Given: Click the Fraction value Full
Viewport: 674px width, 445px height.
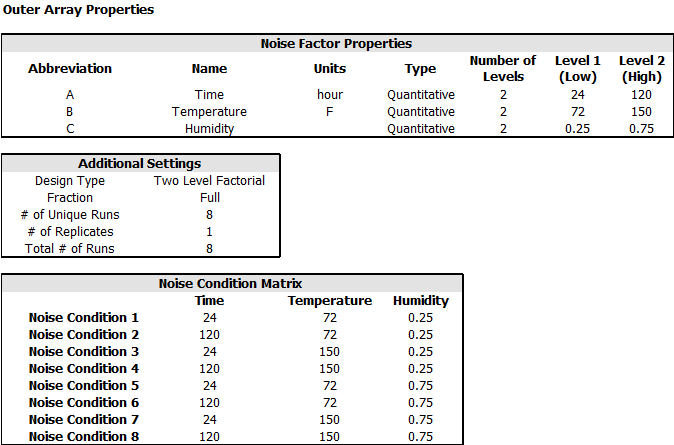Looking at the screenshot, I should 209,198.
